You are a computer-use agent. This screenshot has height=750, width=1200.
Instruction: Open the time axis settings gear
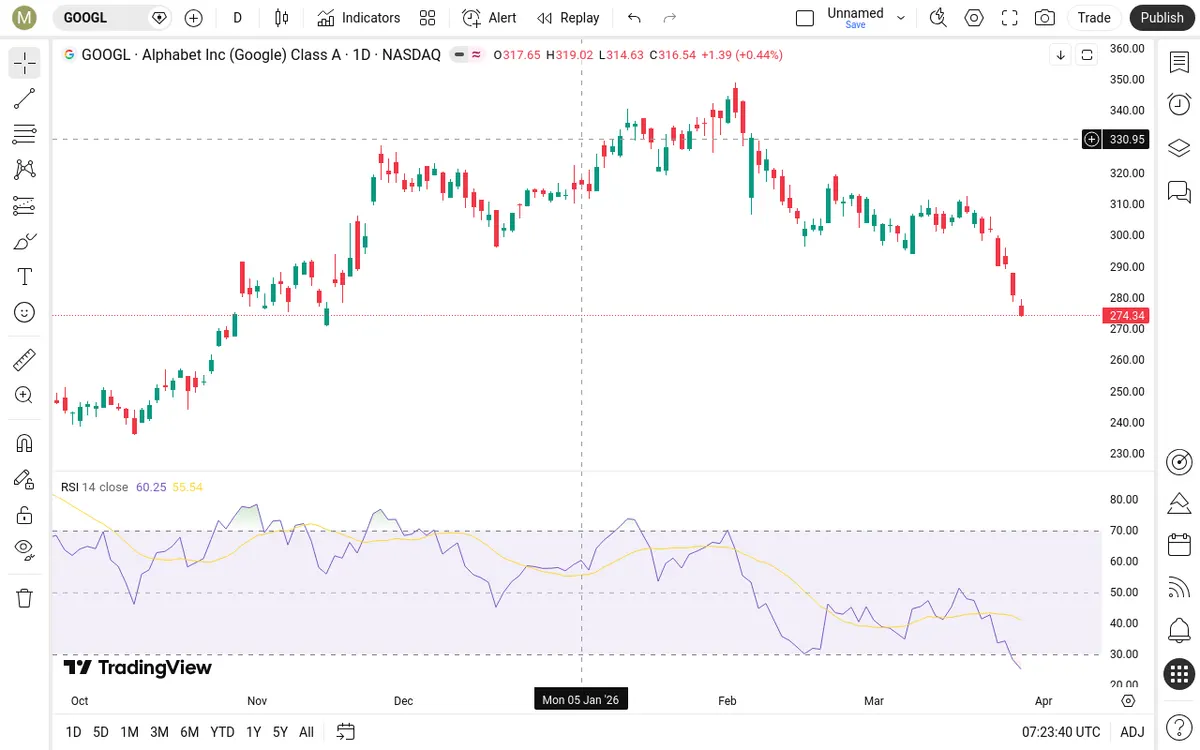1129,700
